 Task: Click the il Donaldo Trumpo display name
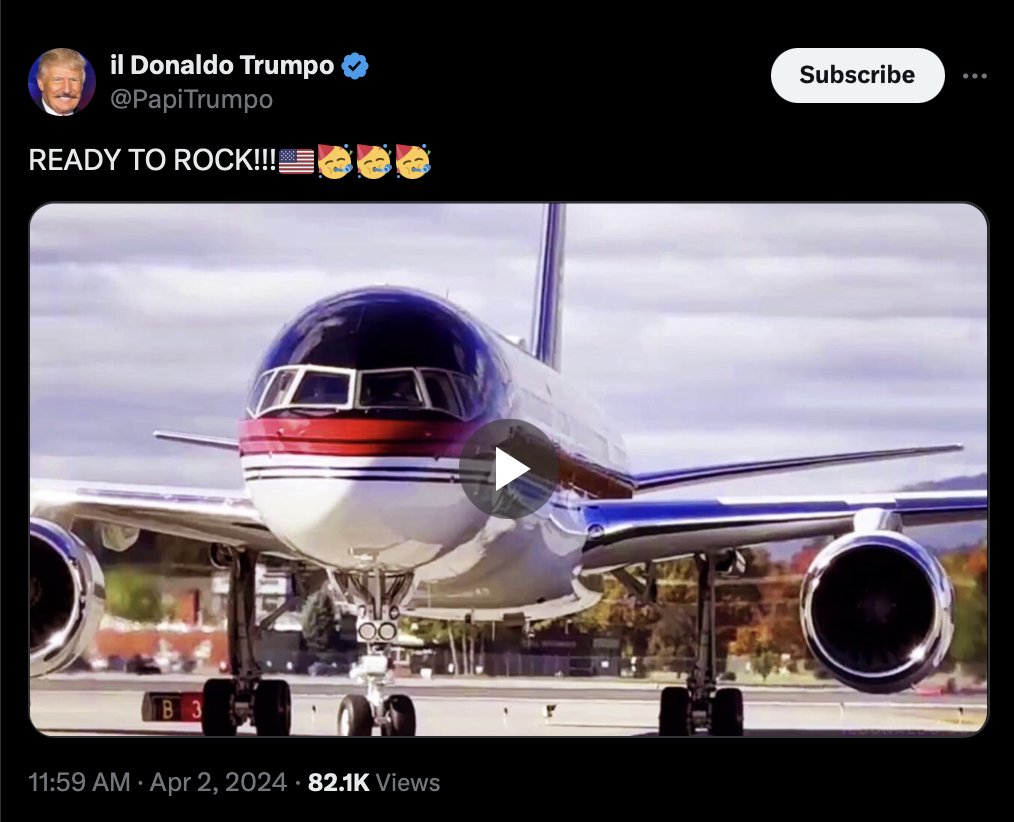tap(222, 66)
